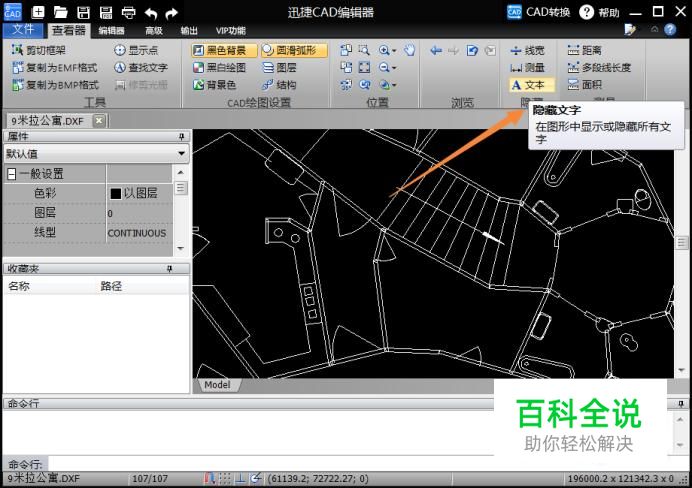This screenshot has width=692, height=488.
Task: Toggle the snap icon in status bar
Action: pyautogui.click(x=210, y=478)
